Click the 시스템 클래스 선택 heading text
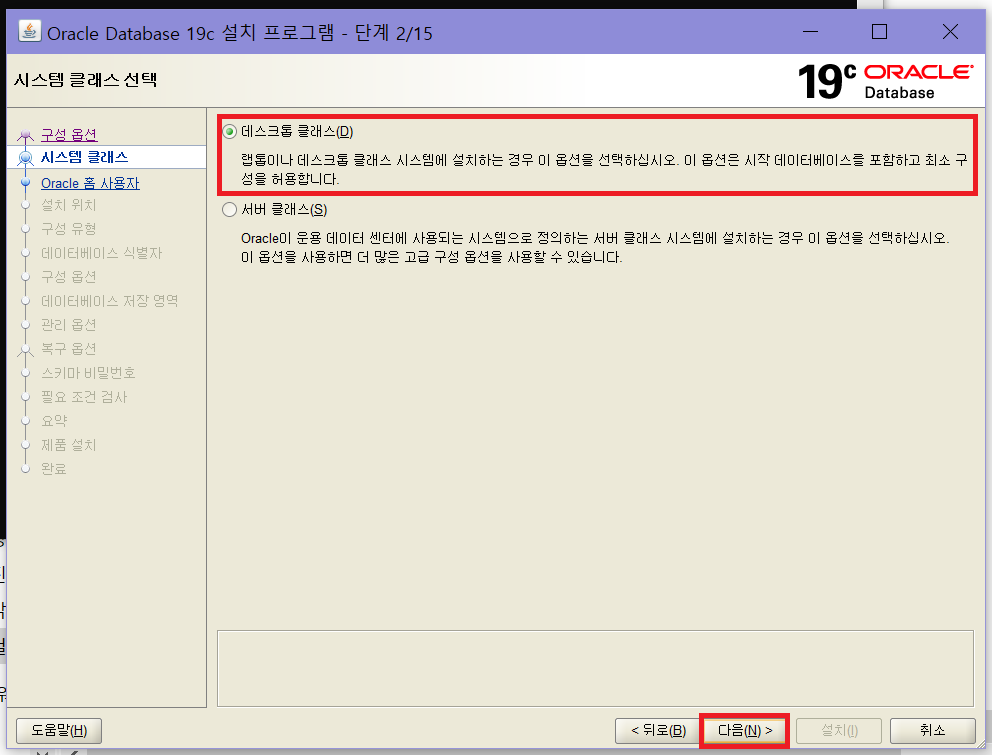The width and height of the screenshot is (992, 755). coord(85,80)
